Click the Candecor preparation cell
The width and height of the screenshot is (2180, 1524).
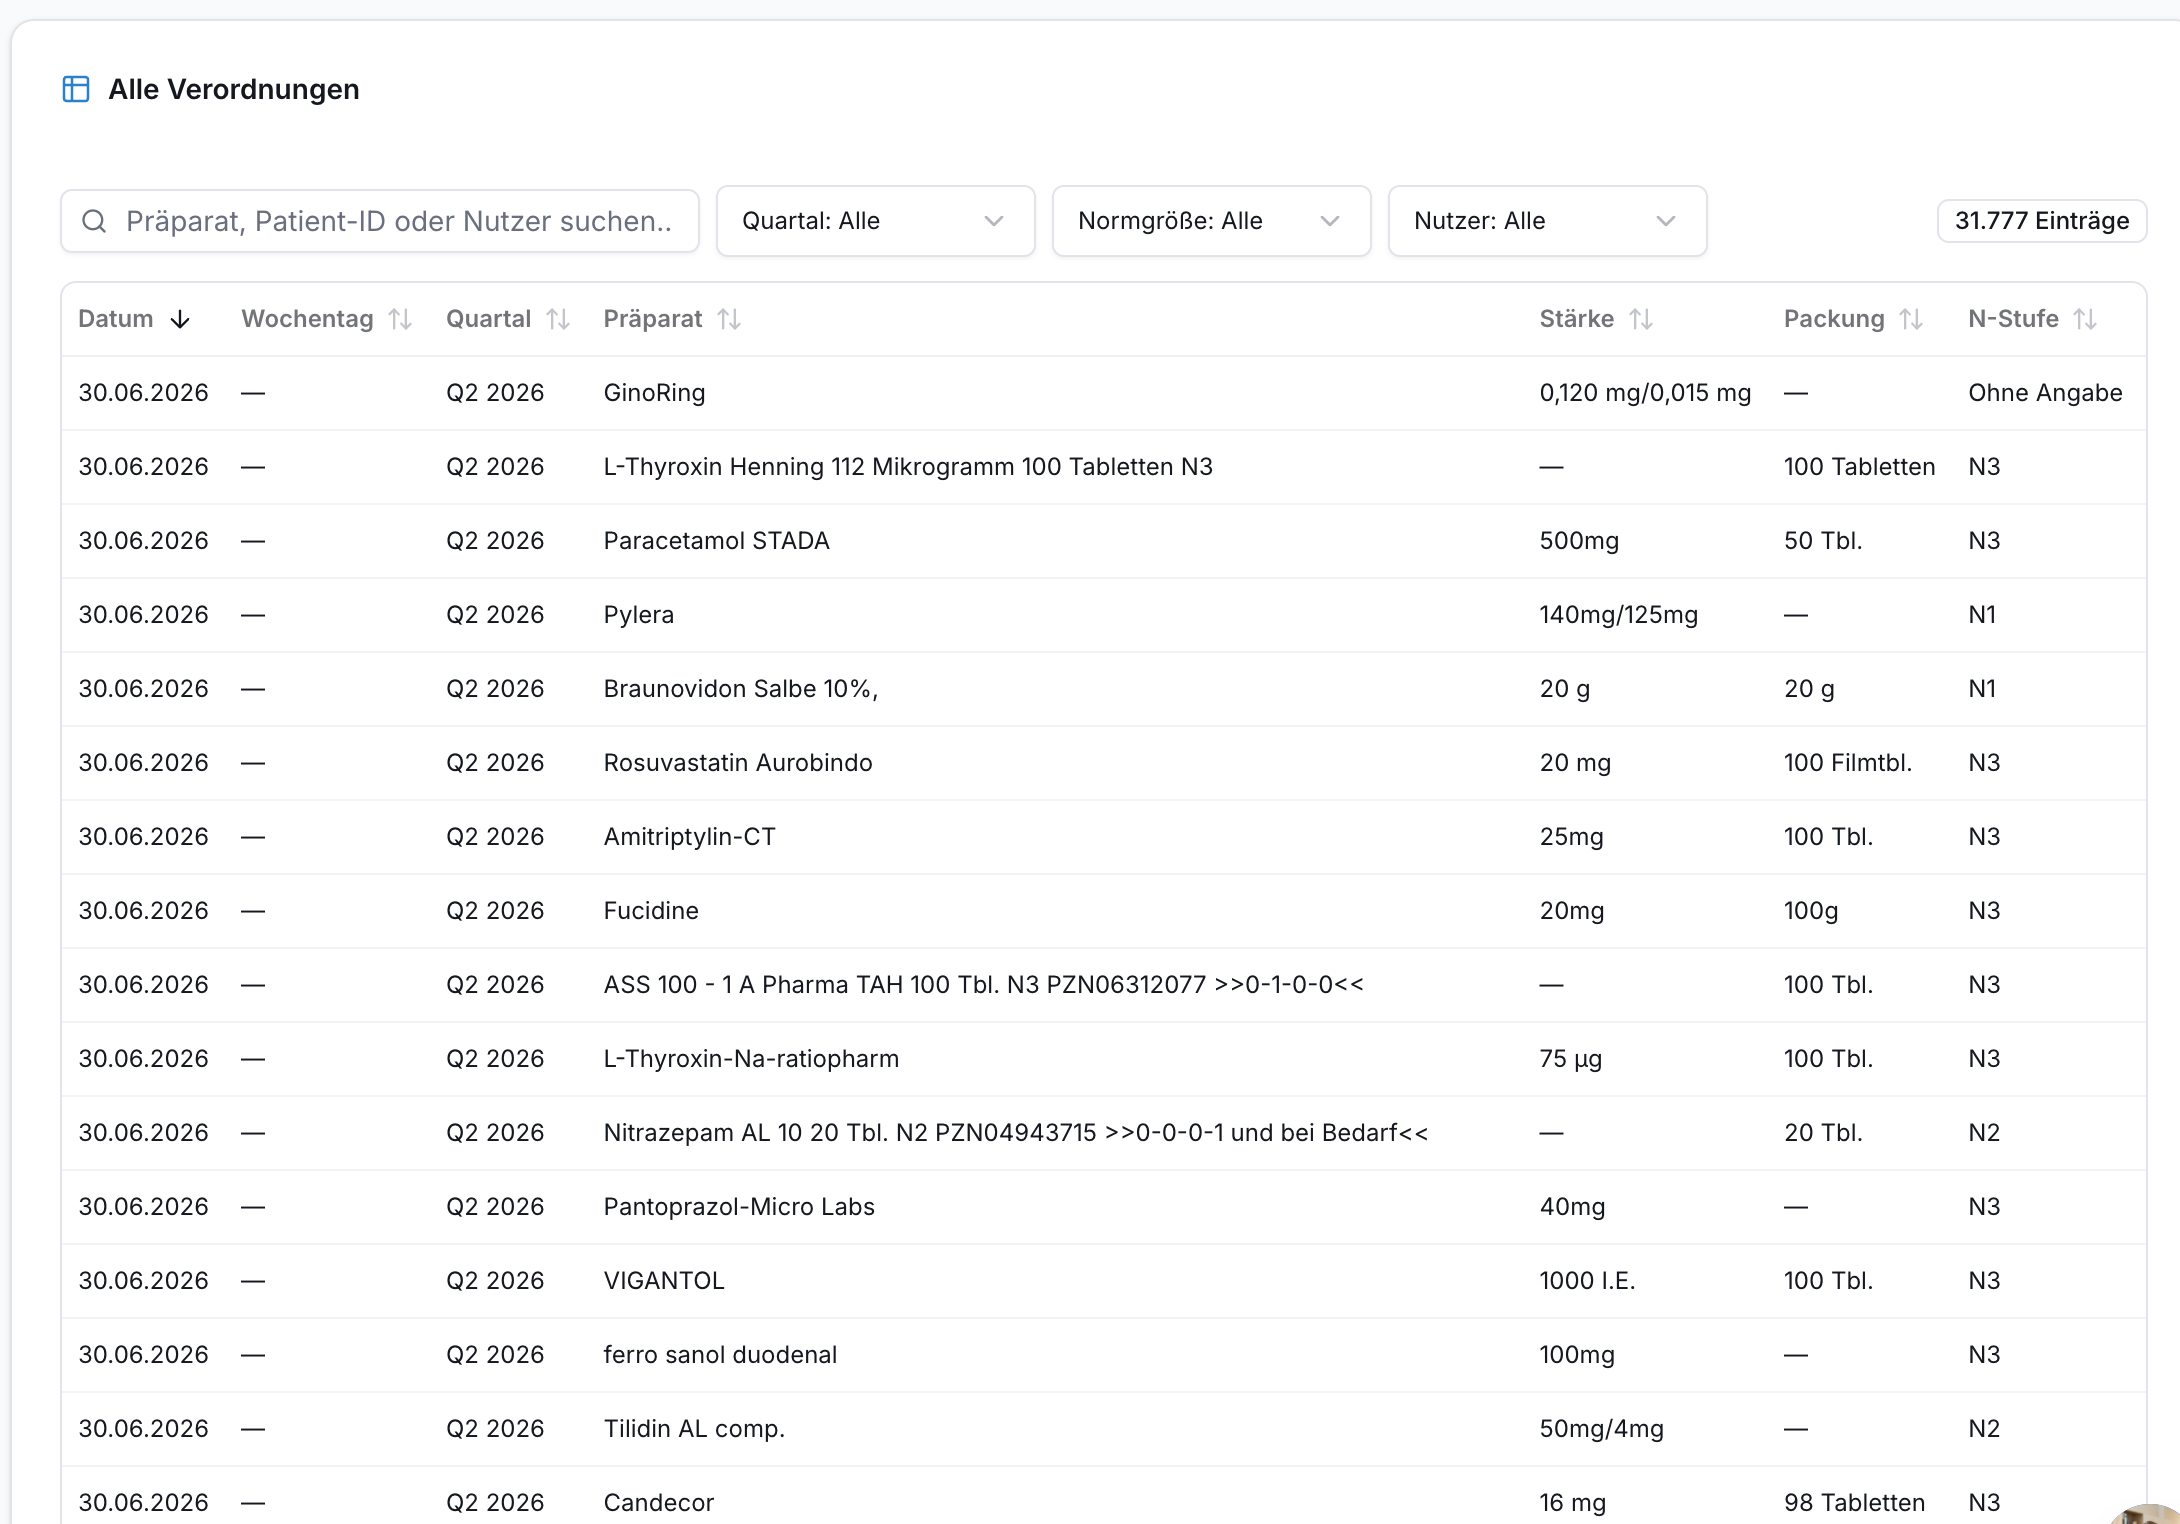pyautogui.click(x=659, y=1503)
